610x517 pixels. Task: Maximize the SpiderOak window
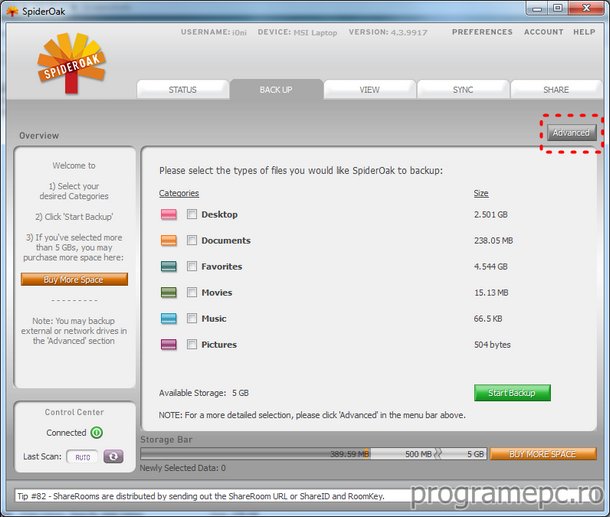coord(558,9)
